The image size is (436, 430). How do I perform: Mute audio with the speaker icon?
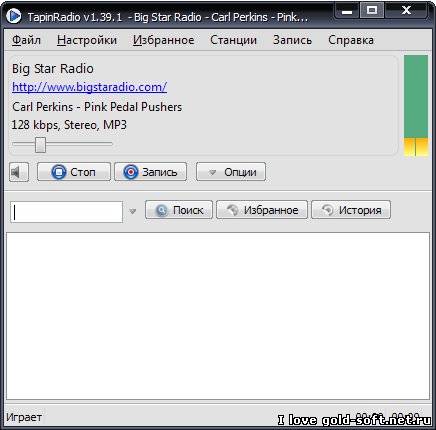click(x=19, y=172)
